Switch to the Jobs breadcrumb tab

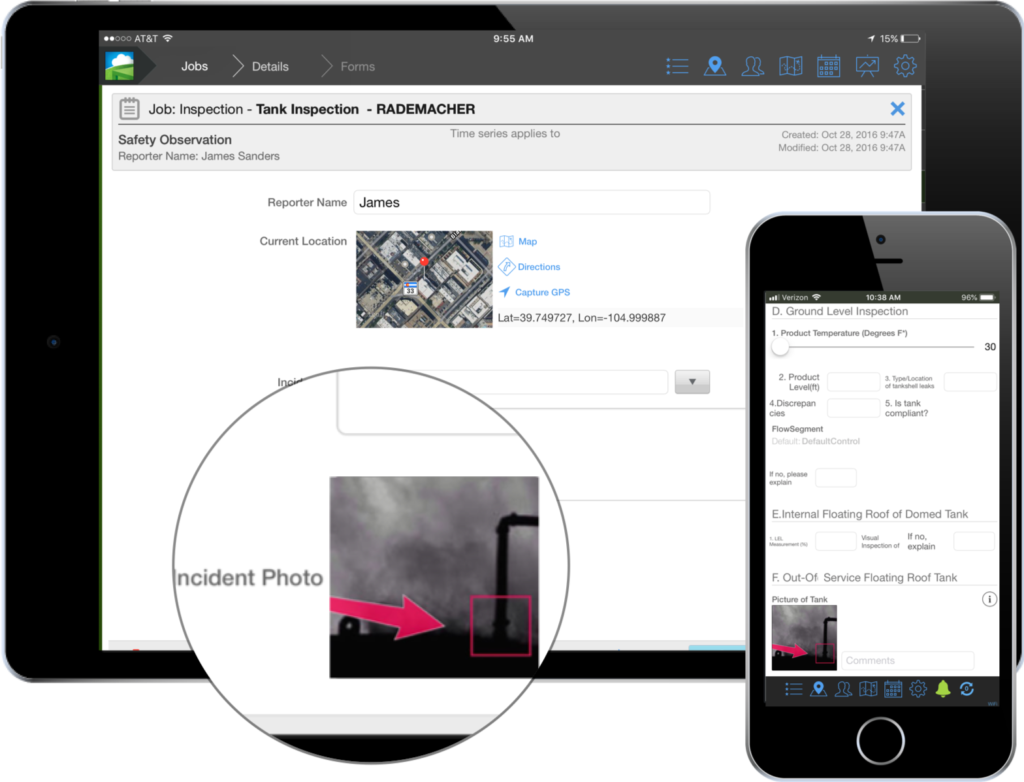tap(194, 66)
